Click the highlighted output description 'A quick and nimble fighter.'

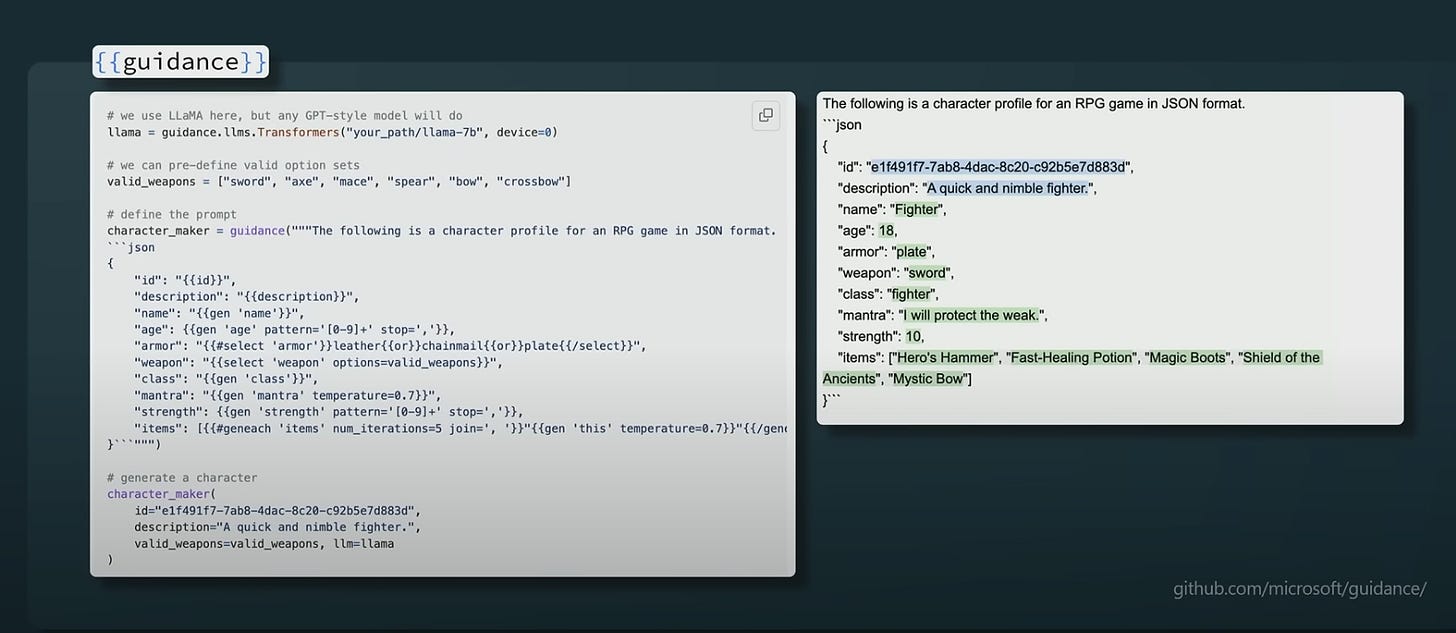(x=1007, y=188)
